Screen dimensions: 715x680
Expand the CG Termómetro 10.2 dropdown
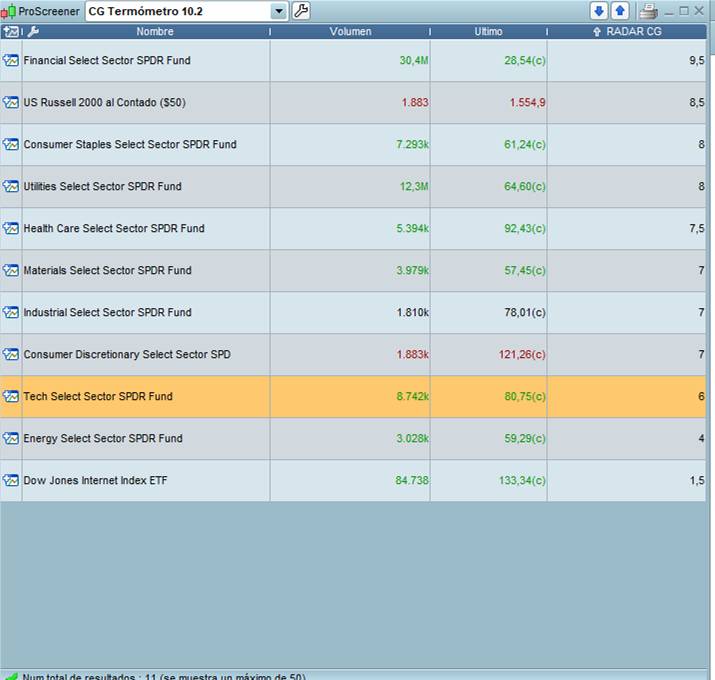point(279,11)
